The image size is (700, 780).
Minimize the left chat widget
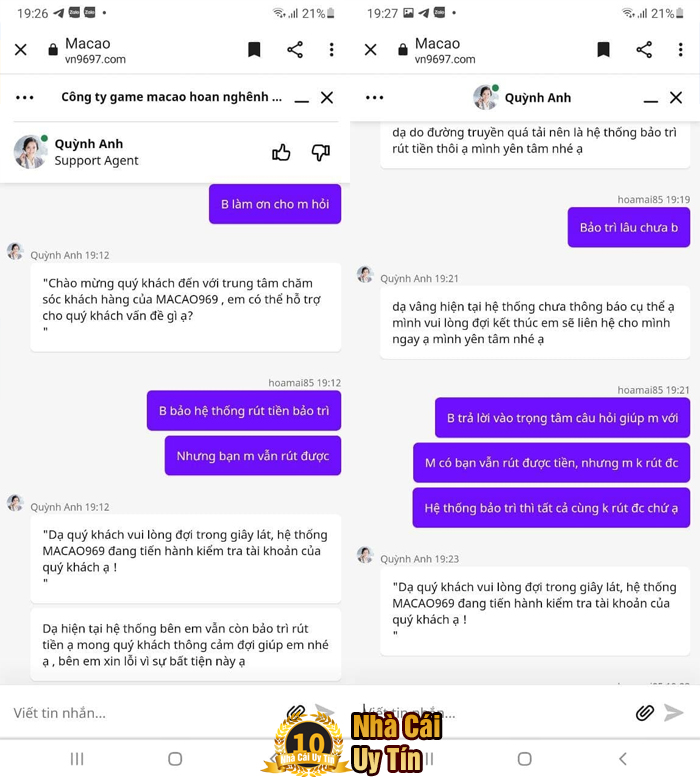tap(301, 101)
